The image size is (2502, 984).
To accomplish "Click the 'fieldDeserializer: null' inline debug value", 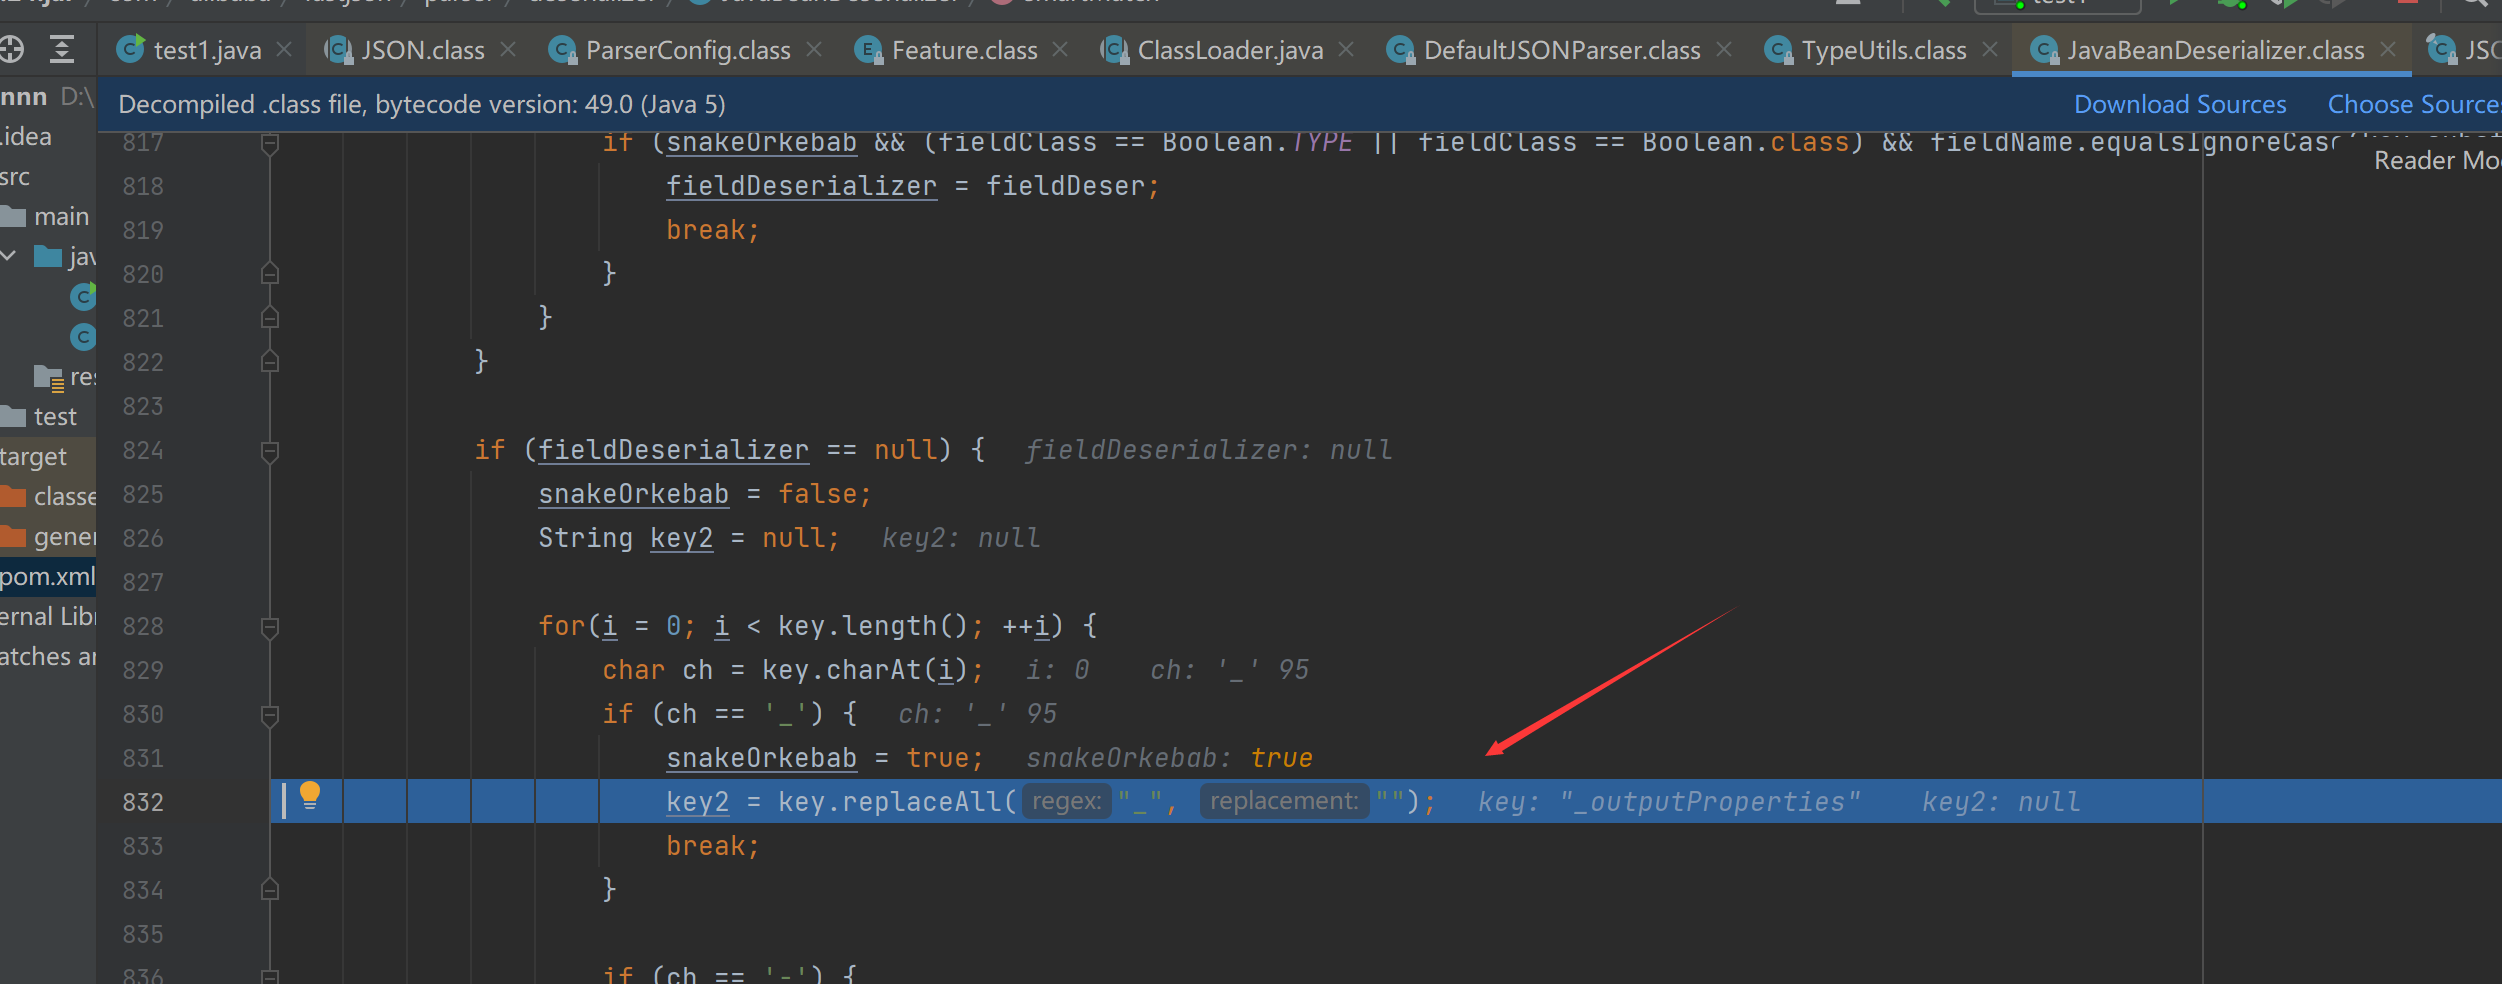I will click(1209, 450).
